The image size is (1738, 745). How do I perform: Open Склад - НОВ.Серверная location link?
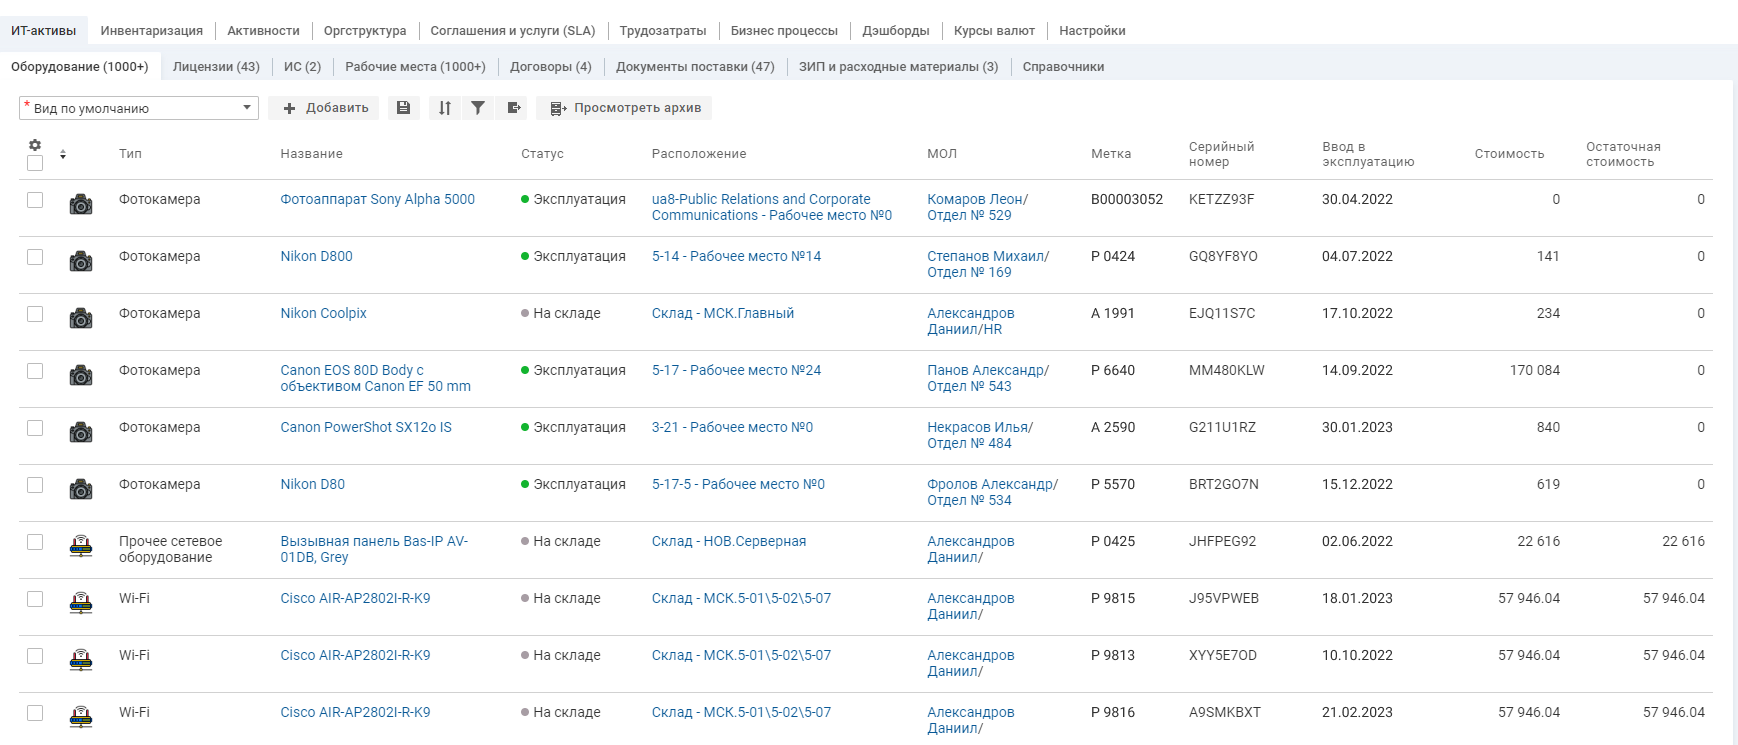coord(728,541)
